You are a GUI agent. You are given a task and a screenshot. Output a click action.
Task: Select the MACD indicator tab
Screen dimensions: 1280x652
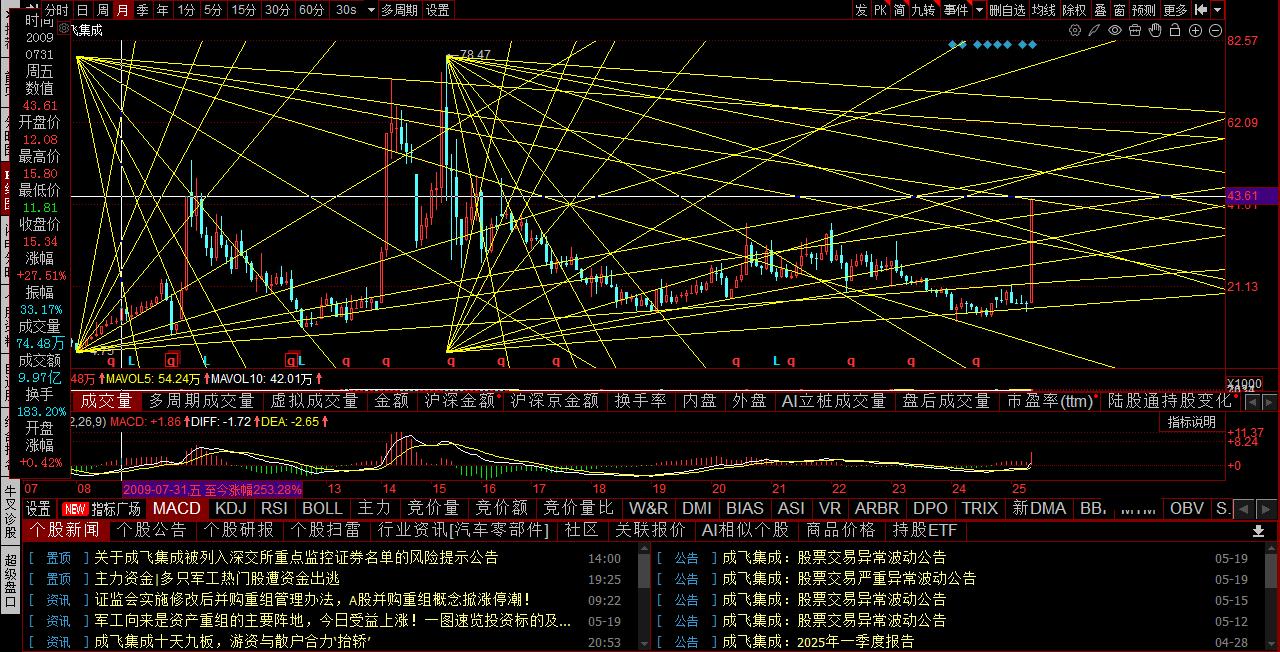tap(177, 508)
